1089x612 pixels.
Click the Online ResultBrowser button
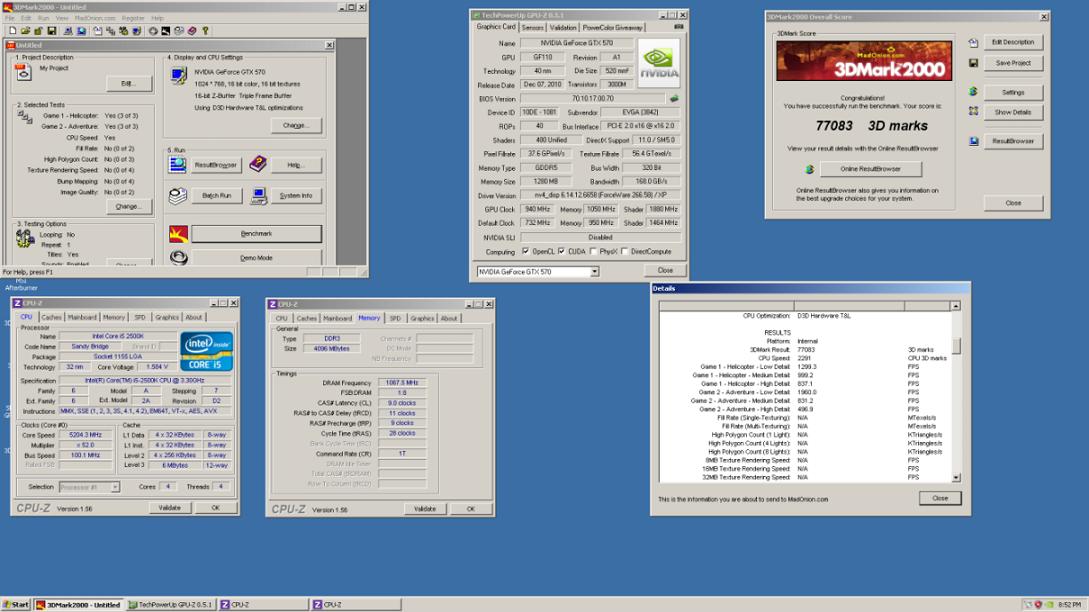coord(870,169)
